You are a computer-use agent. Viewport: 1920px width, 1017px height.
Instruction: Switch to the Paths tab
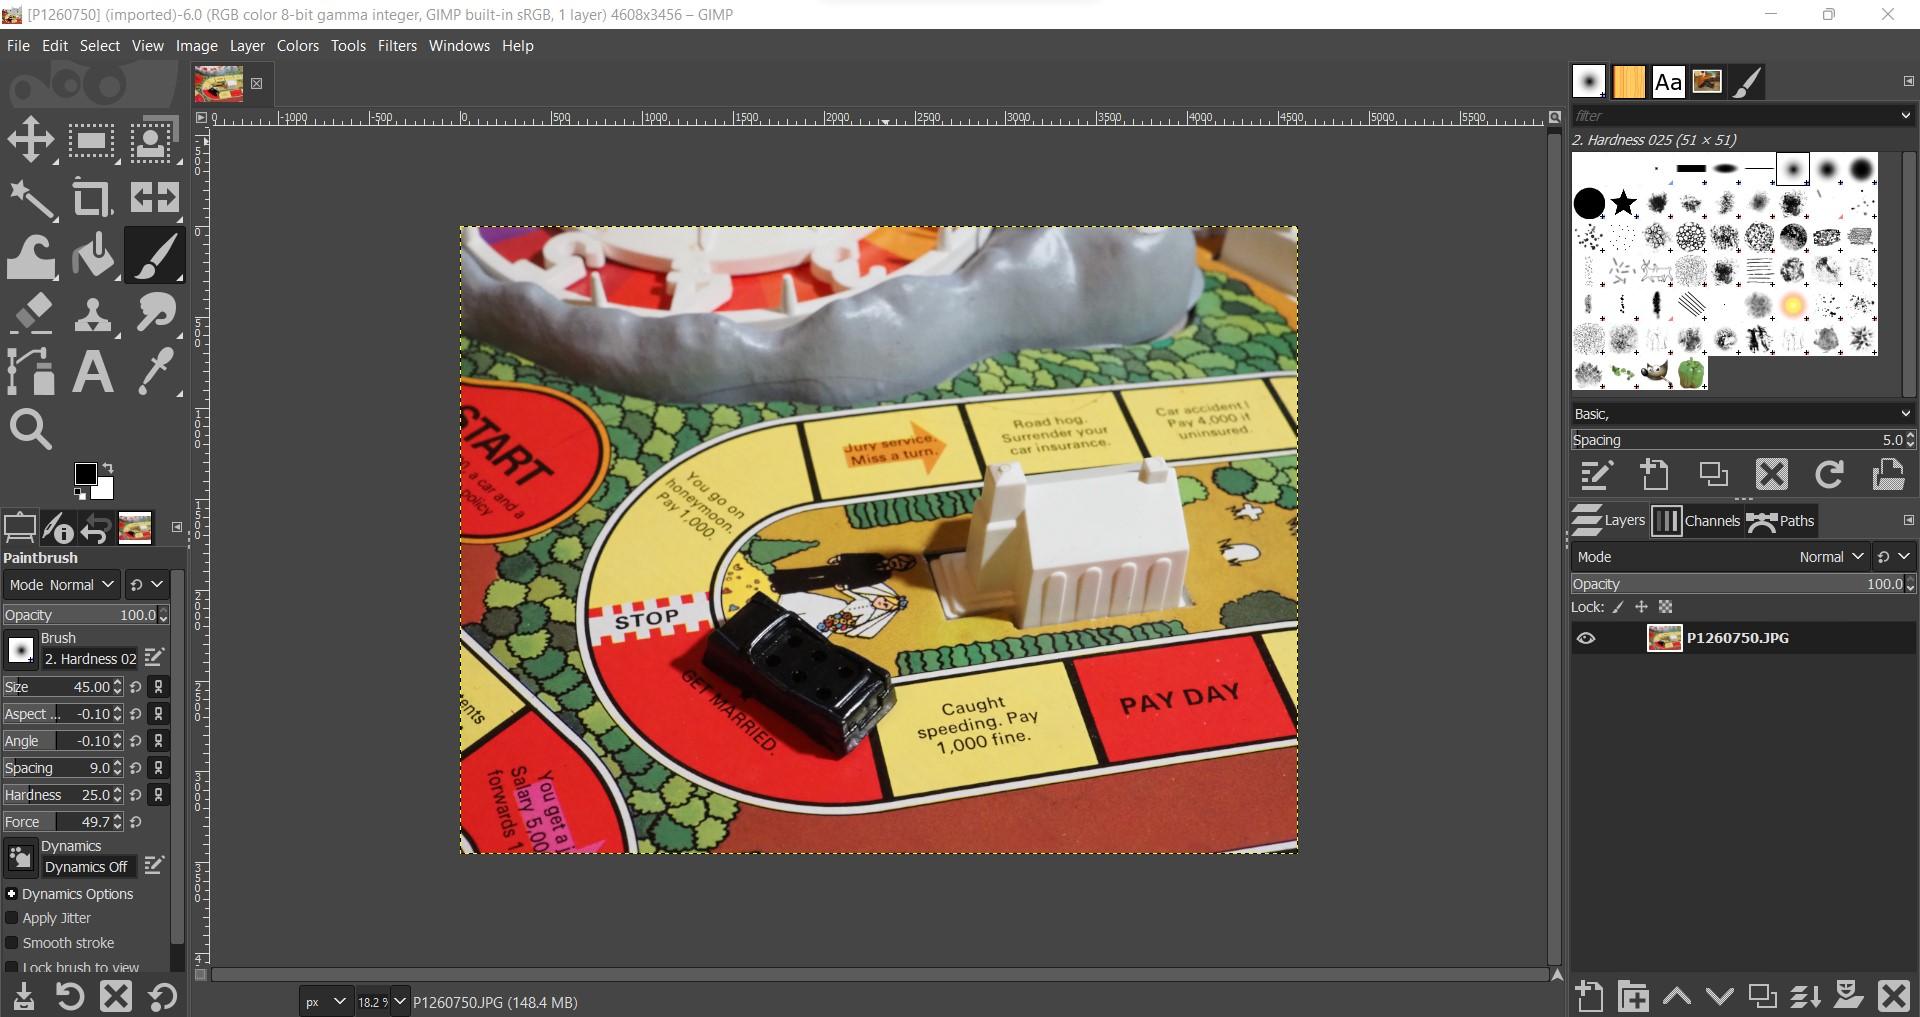tap(1780, 521)
